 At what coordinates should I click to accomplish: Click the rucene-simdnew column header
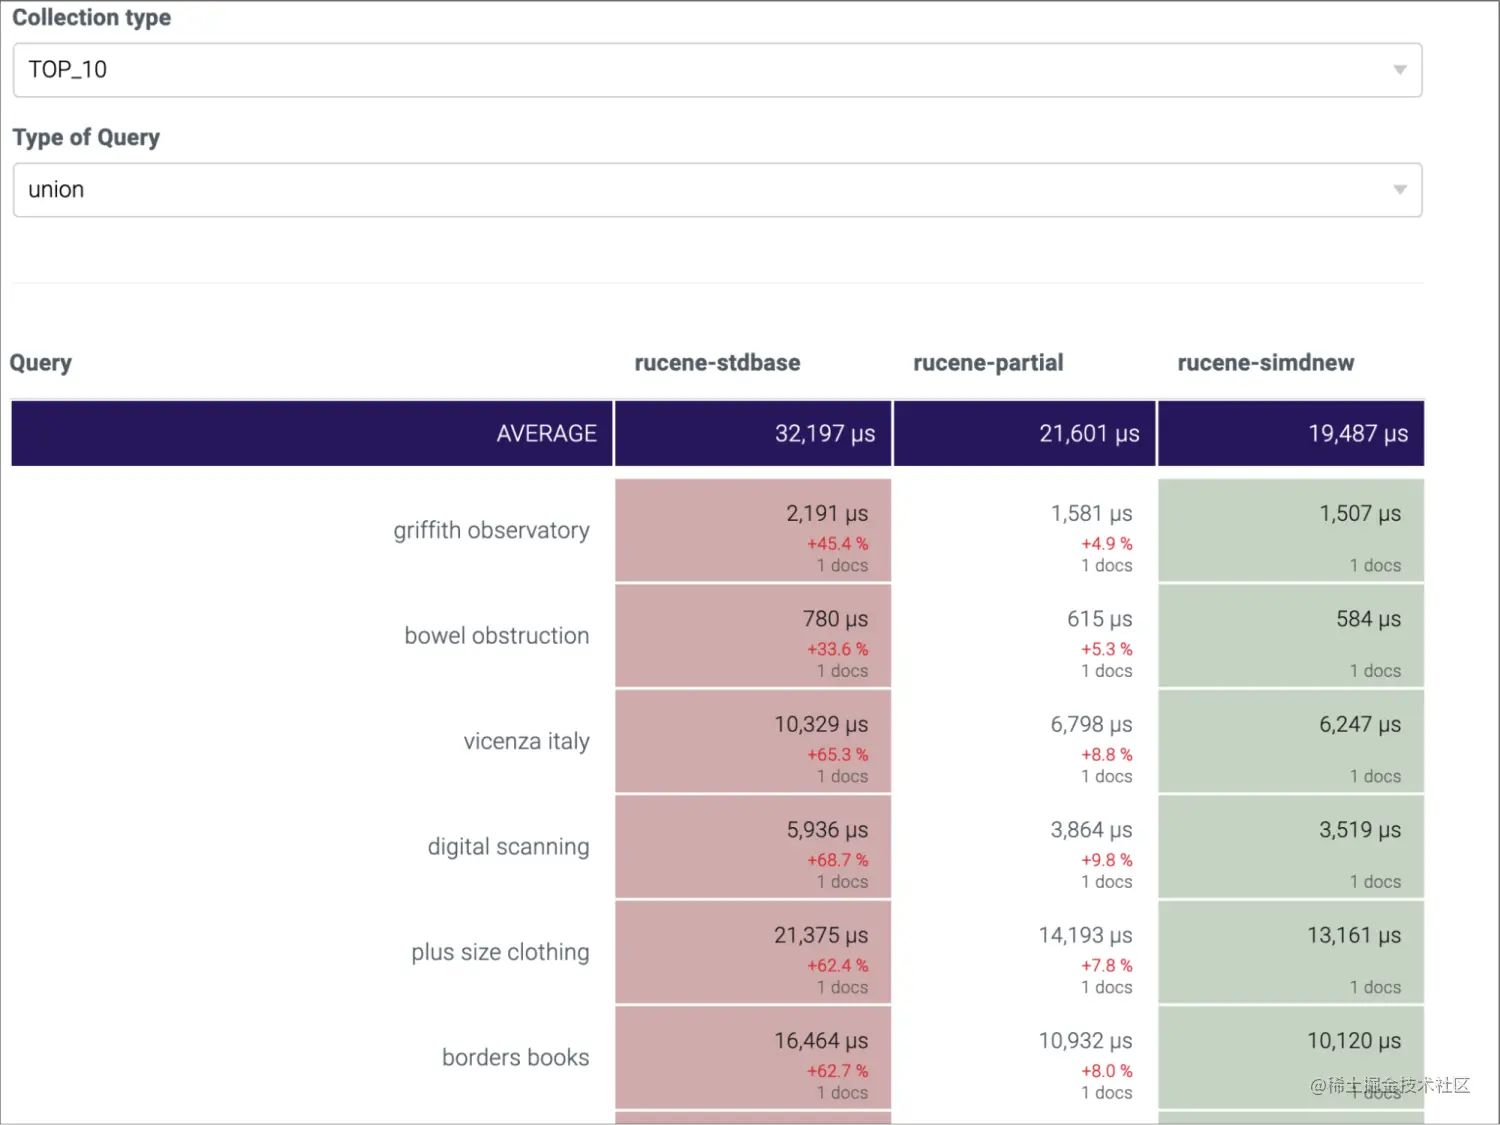click(x=1265, y=363)
